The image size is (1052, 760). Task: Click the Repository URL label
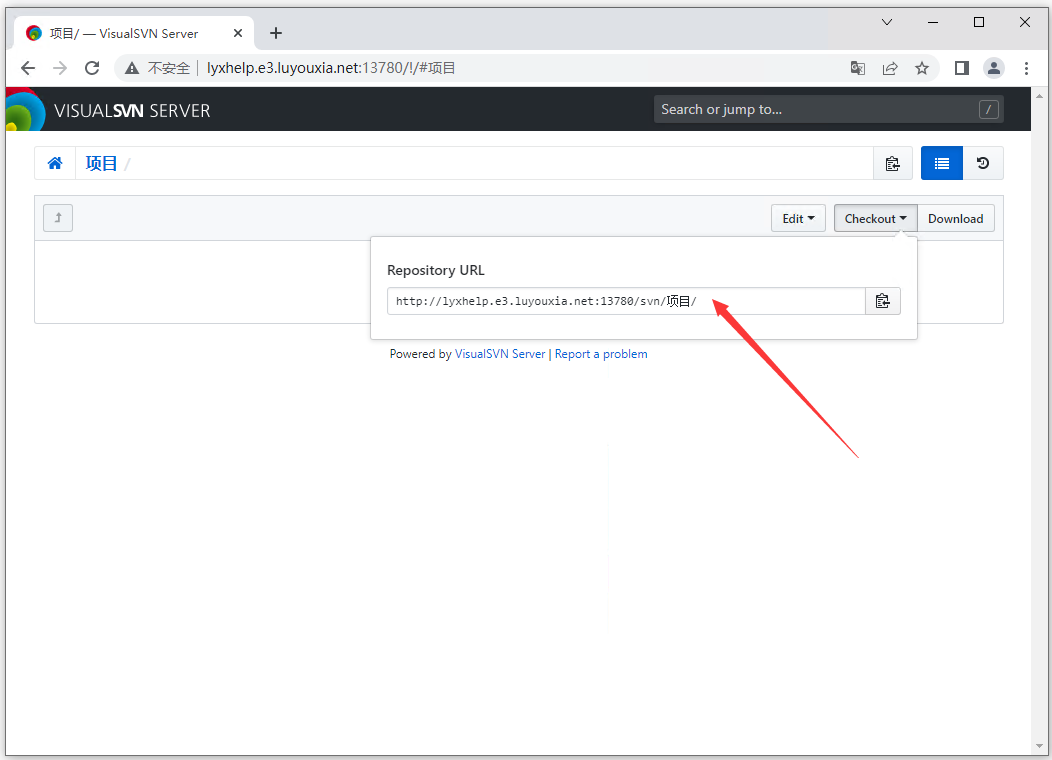pos(435,270)
